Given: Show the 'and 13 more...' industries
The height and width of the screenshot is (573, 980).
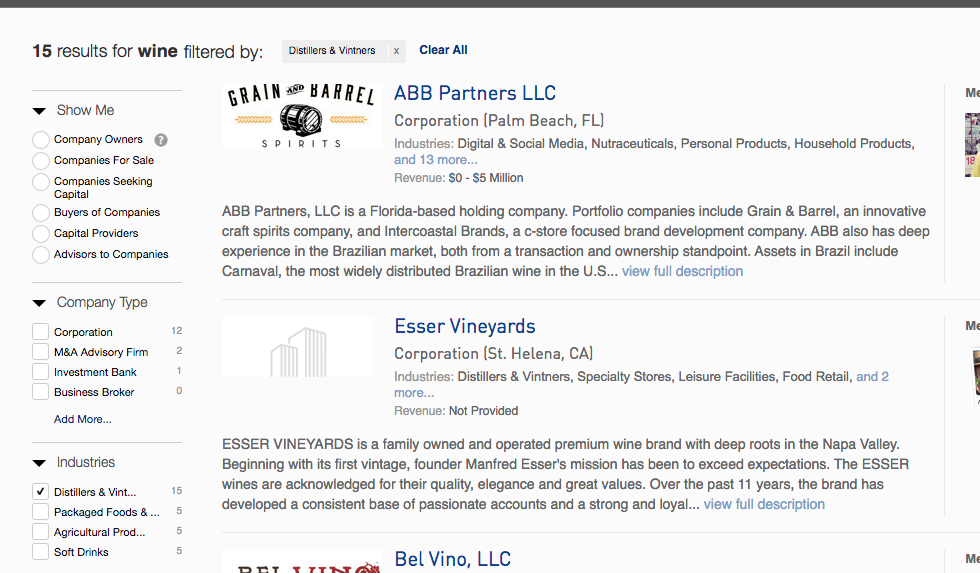Looking at the screenshot, I should [436, 160].
